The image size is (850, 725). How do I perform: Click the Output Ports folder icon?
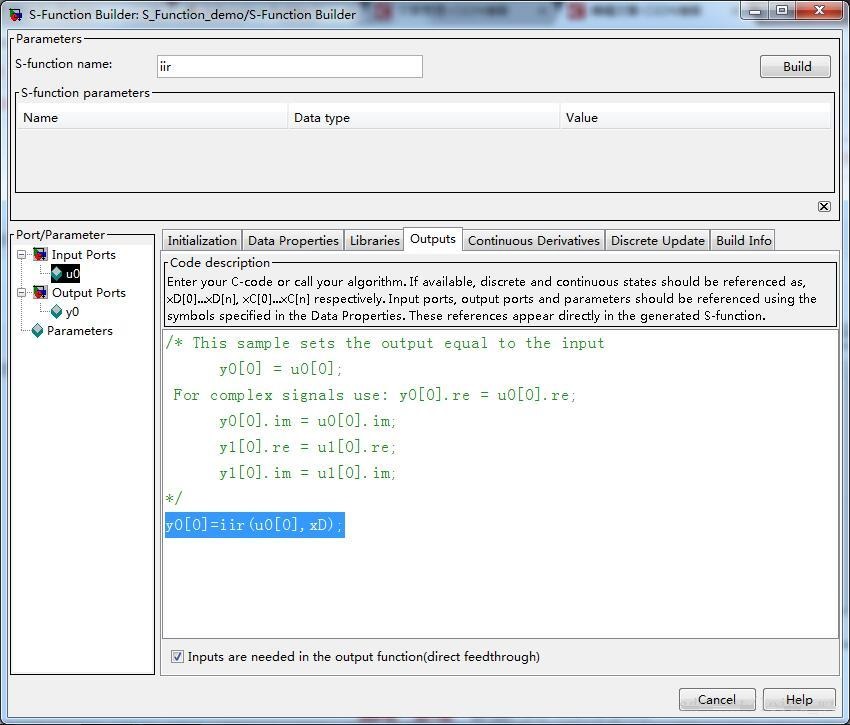pyautogui.click(x=40, y=292)
